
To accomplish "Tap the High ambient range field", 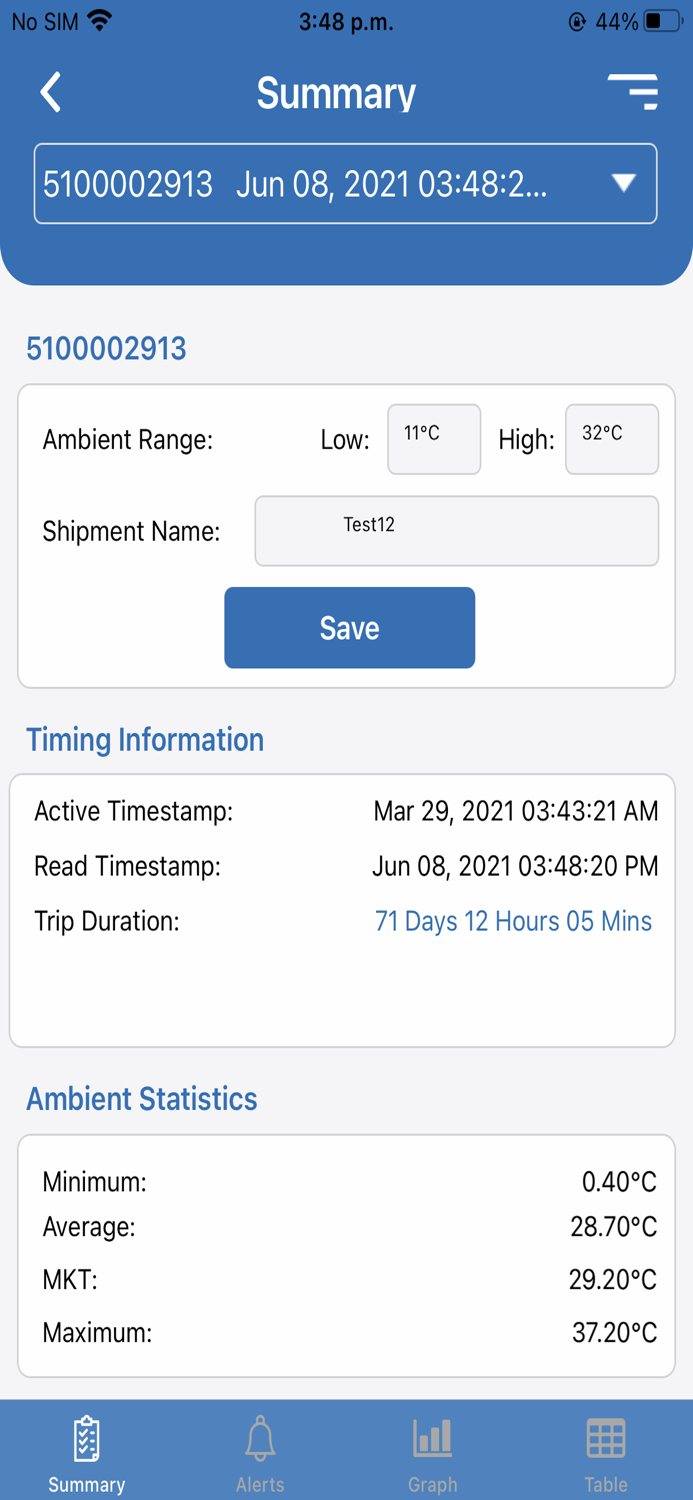I will (611, 439).
